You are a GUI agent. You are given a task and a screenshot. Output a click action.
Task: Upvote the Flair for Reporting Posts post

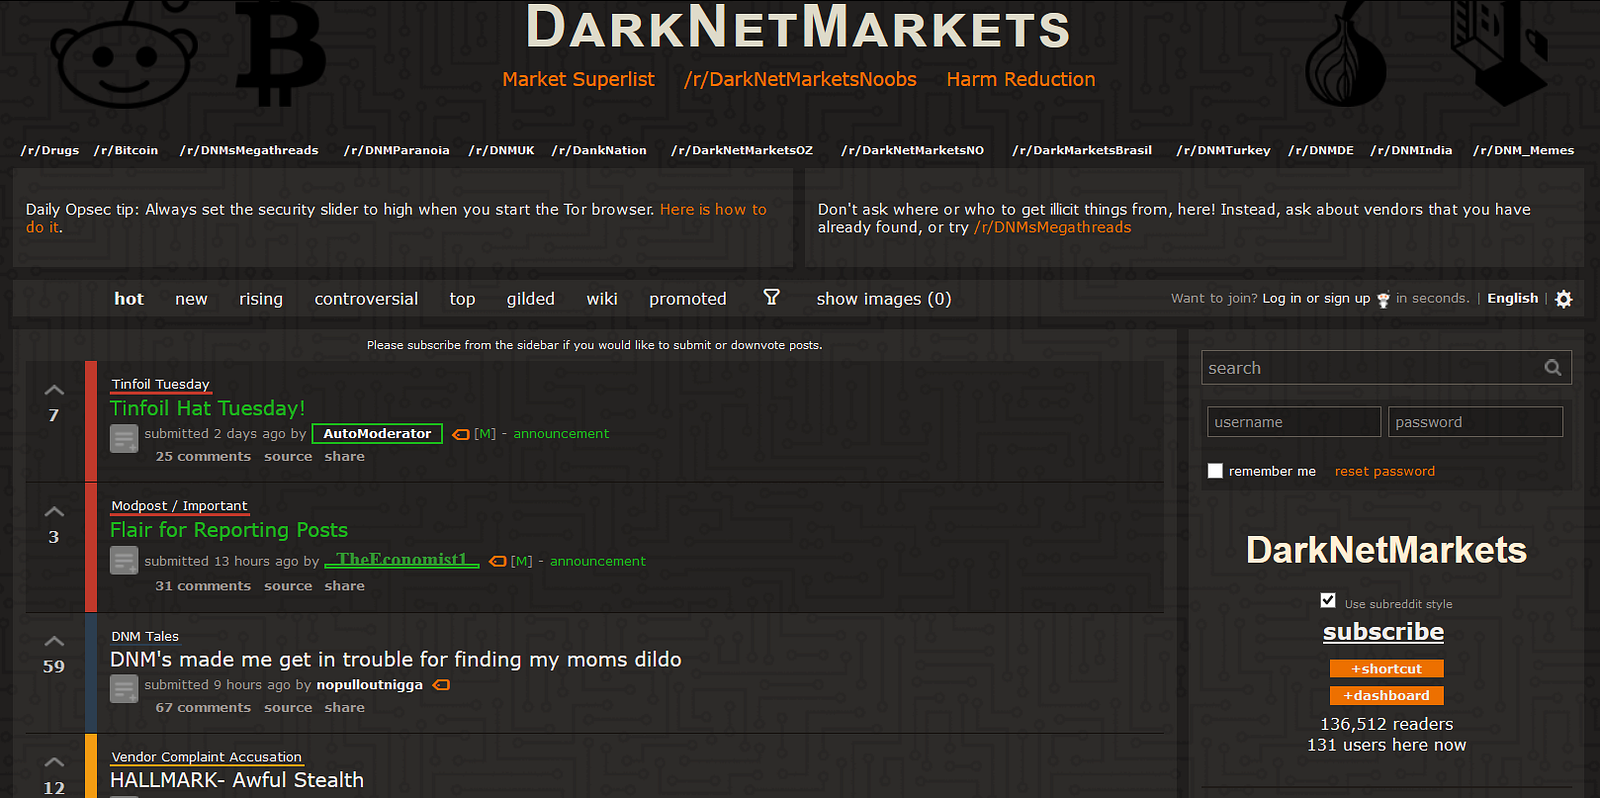click(54, 512)
